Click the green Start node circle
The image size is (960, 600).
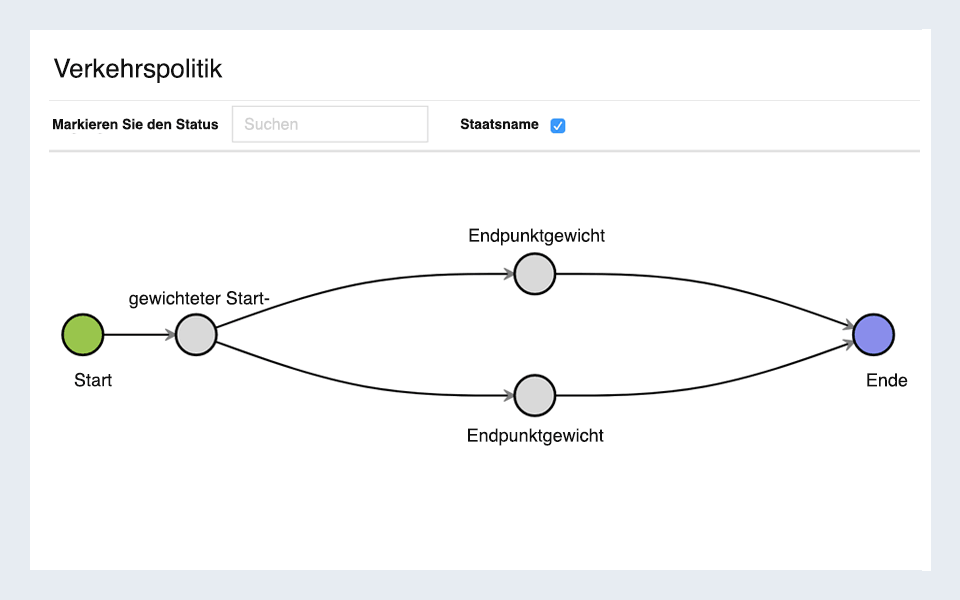[83, 335]
